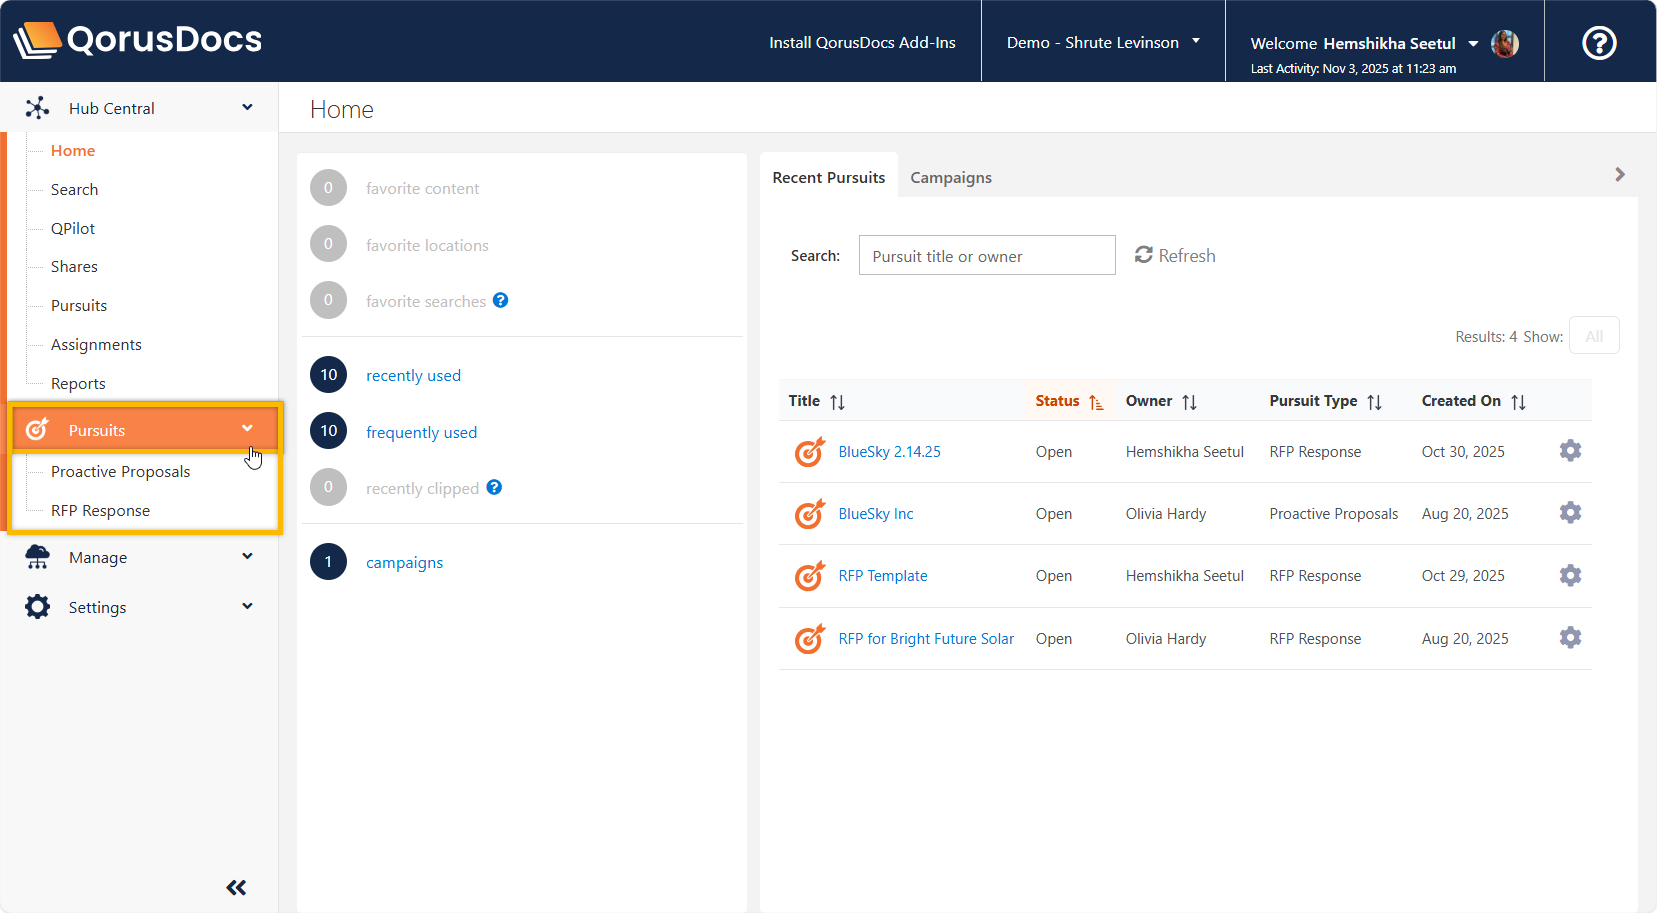Click the info icon next to favorite searches
This screenshot has width=1657, height=913.
(x=501, y=300)
